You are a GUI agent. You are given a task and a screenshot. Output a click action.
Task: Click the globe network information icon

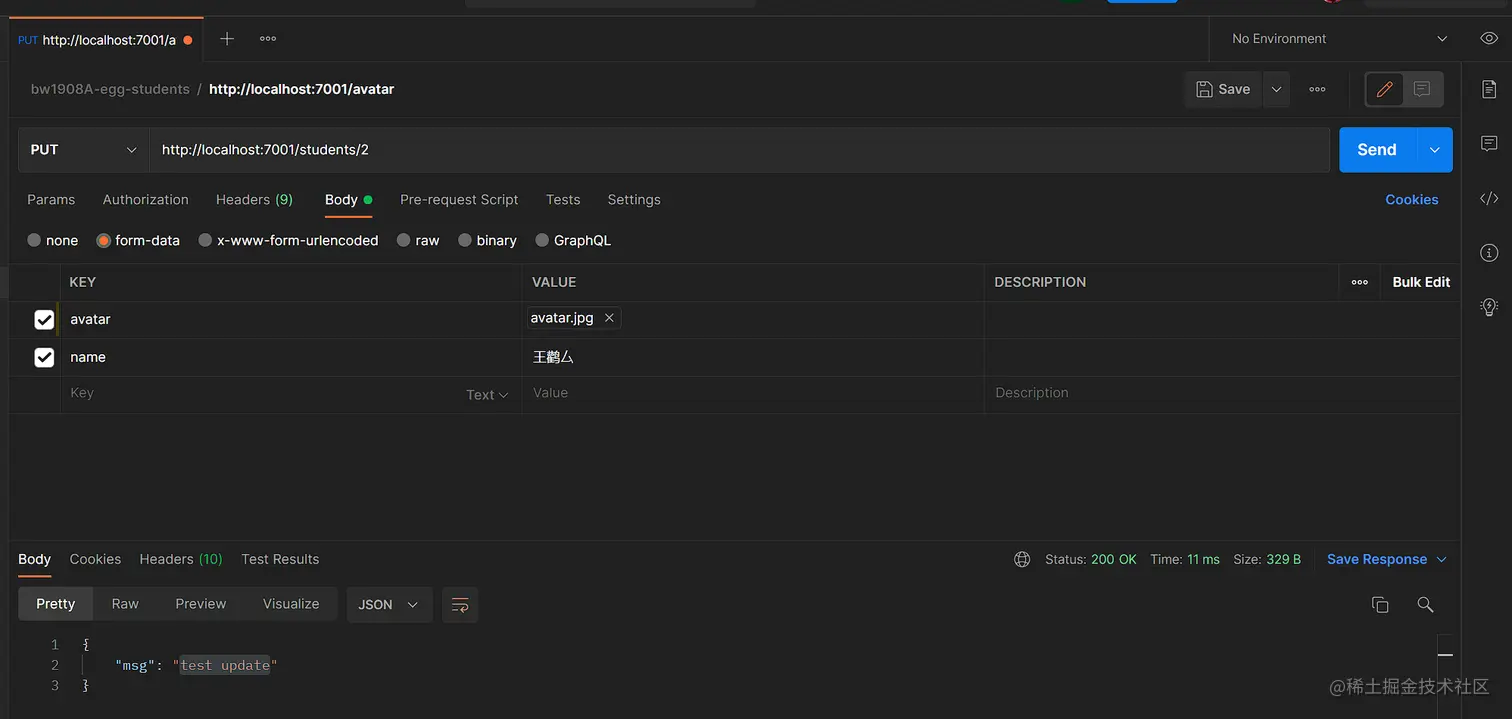pos(1022,560)
